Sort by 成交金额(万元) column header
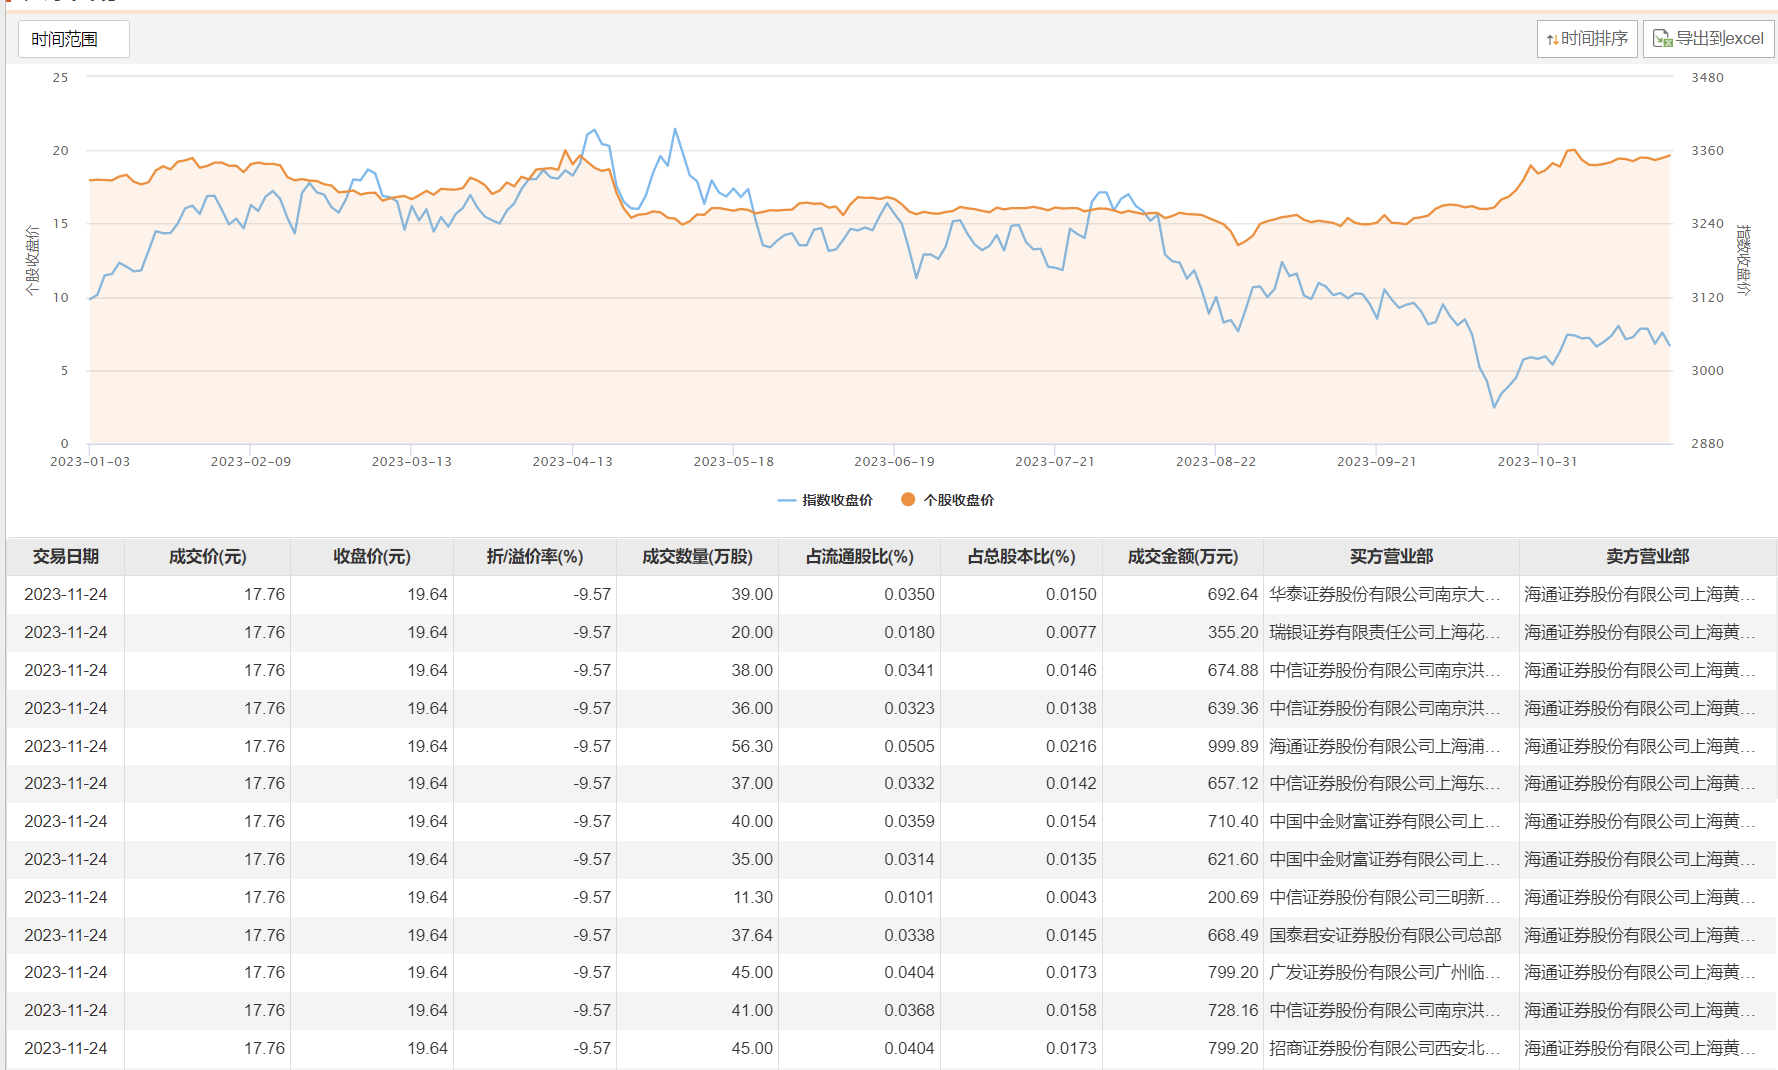Viewport: 1778px width, 1070px height. 1182,557
